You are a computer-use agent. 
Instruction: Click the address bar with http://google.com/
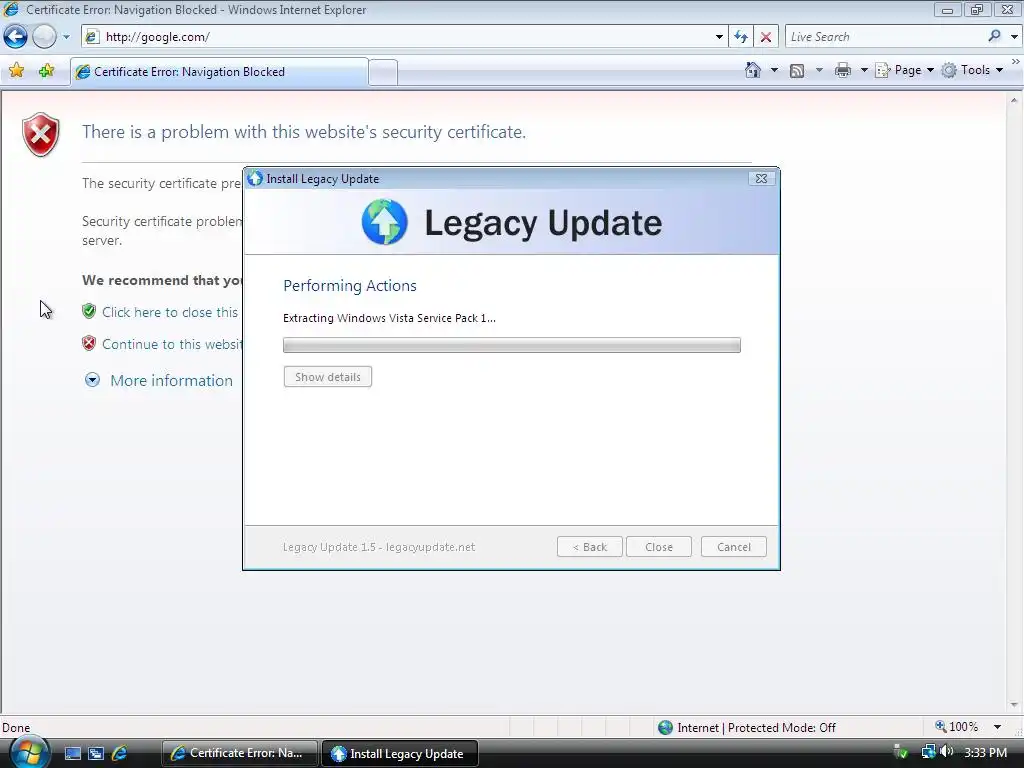click(397, 37)
